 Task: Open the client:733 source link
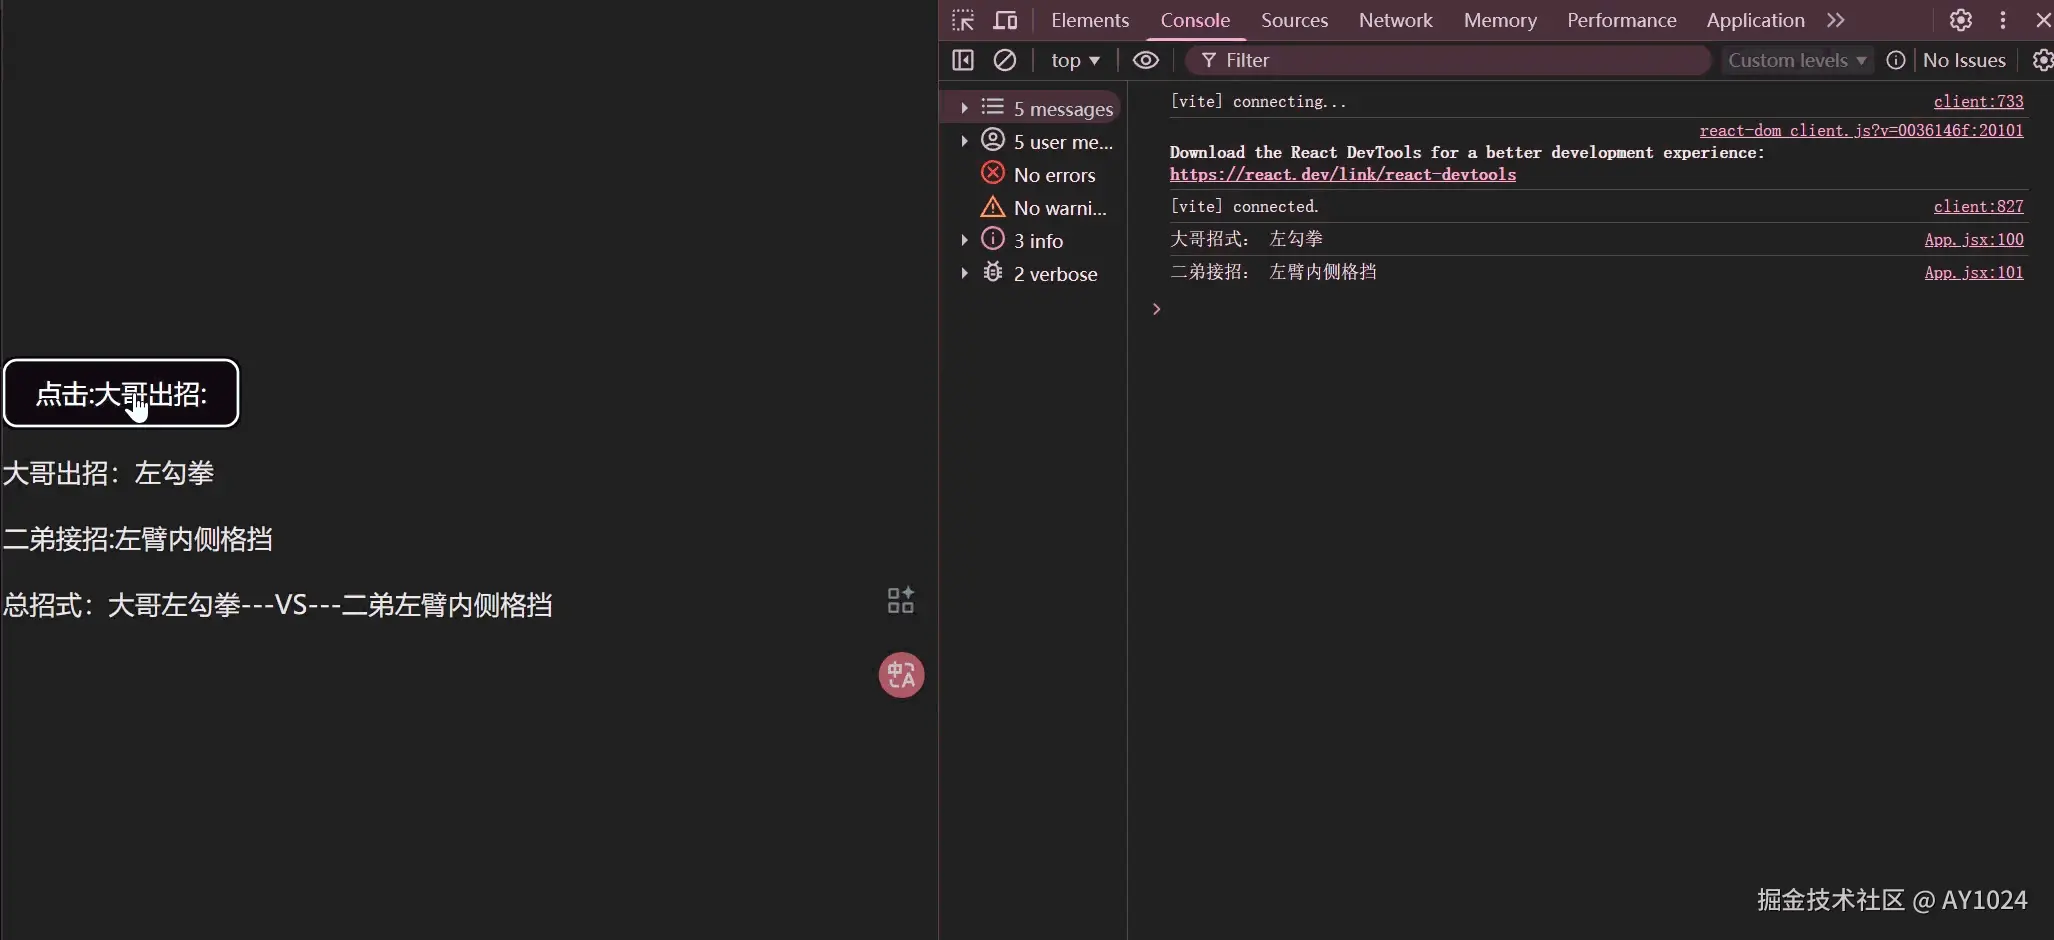pos(1978,101)
